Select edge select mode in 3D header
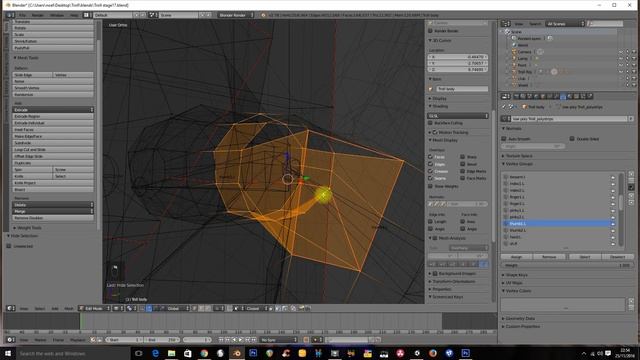 pos(201,308)
